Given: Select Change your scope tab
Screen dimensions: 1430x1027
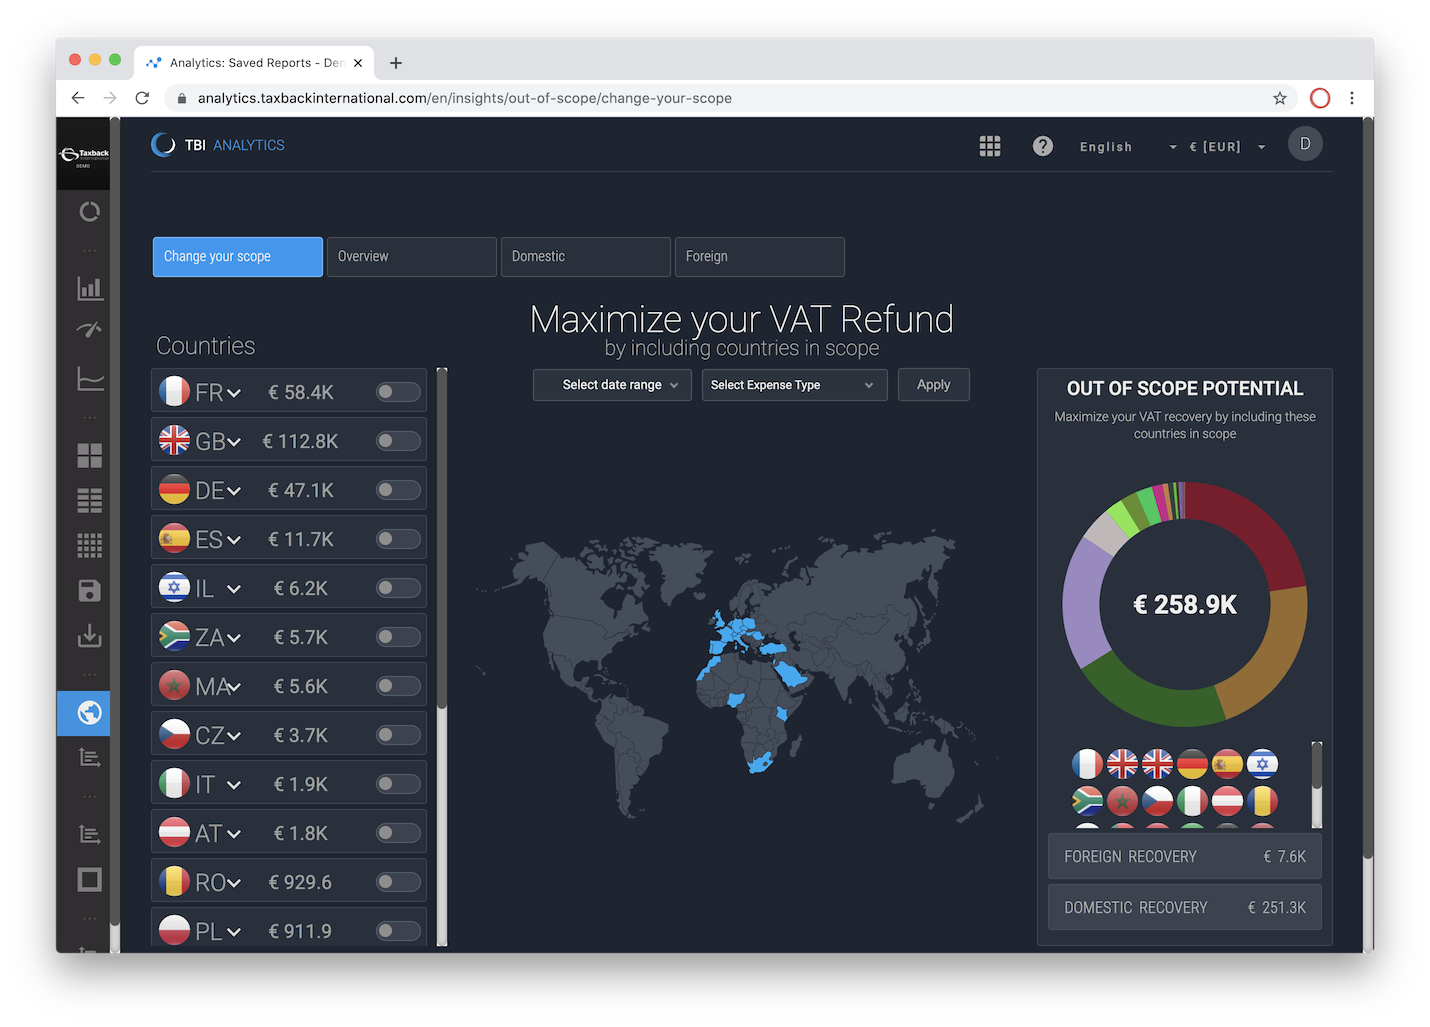Looking at the screenshot, I should point(238,257).
